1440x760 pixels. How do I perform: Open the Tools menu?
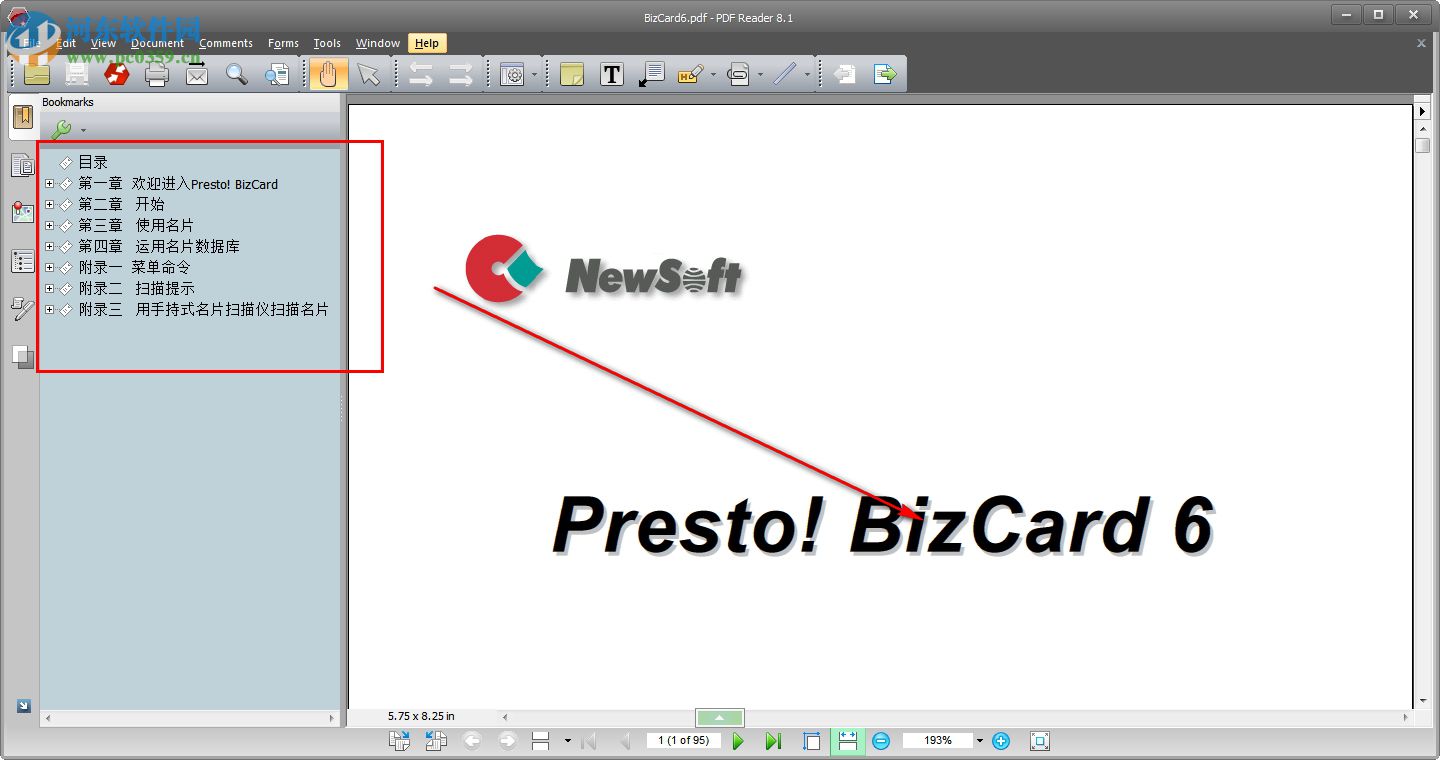327,43
